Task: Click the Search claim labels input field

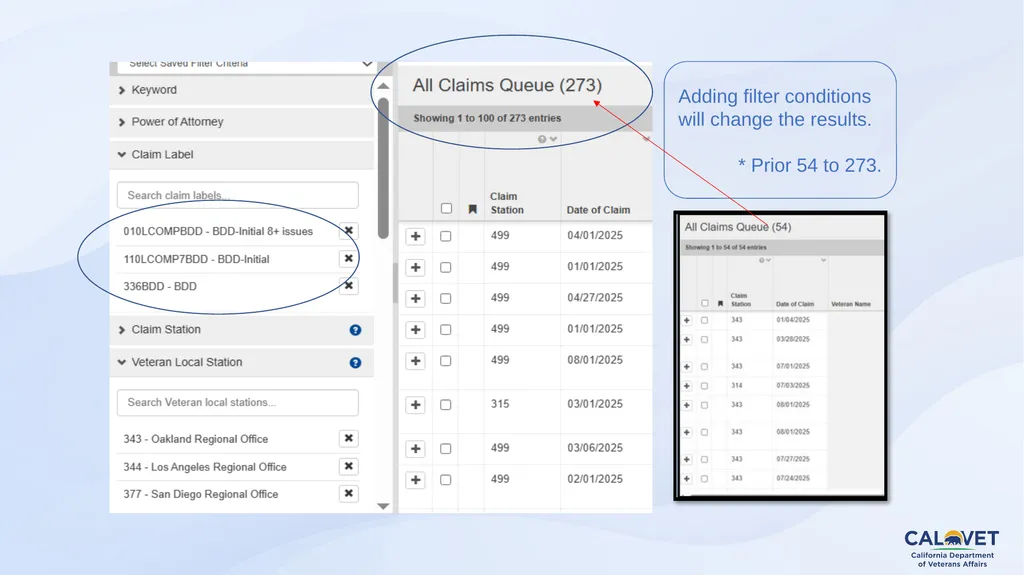Action: 238,195
